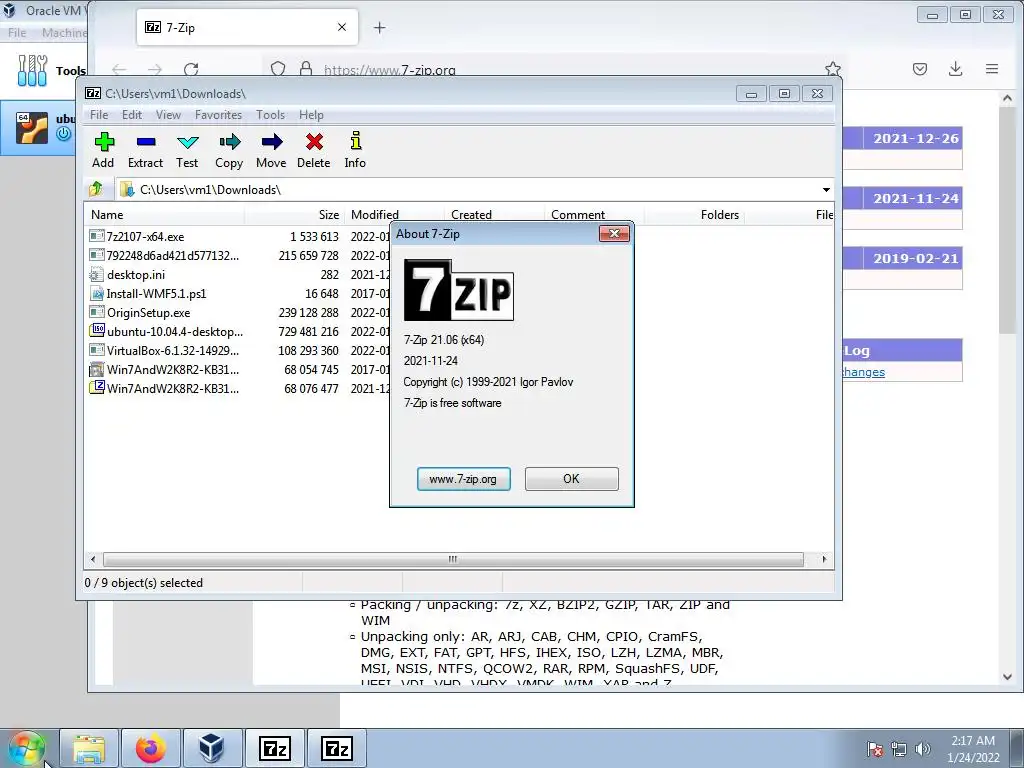Open File Explorer from taskbar
1024x768 pixels.
point(89,748)
